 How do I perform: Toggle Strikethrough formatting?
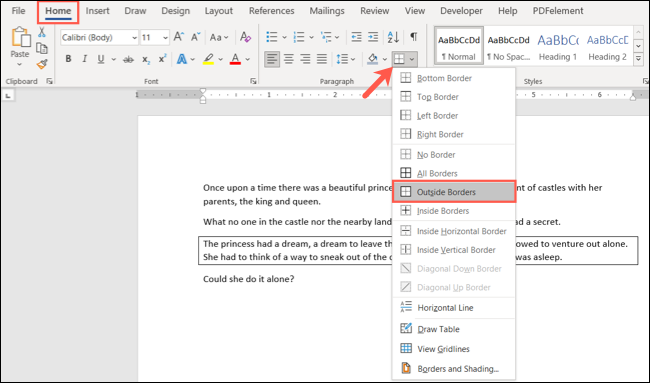click(x=128, y=60)
